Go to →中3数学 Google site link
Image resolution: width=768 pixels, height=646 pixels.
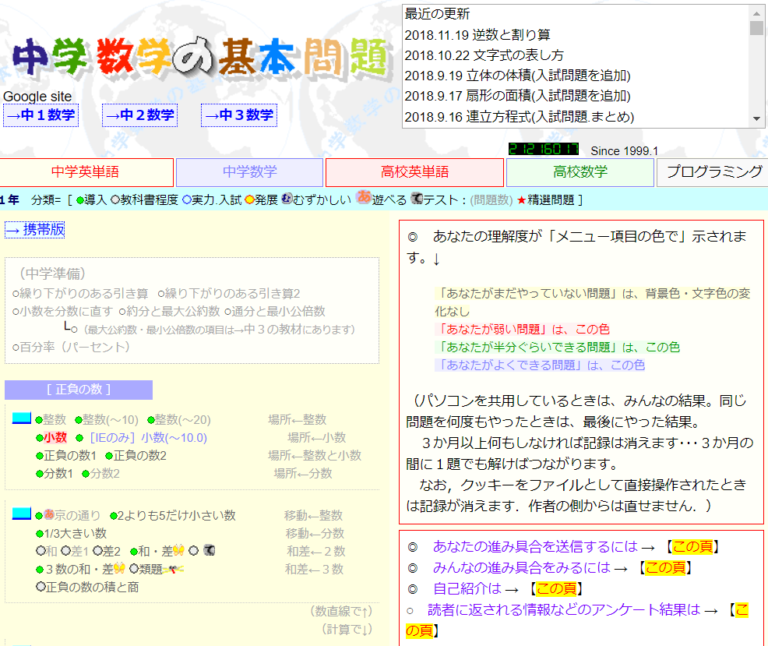tap(239, 115)
